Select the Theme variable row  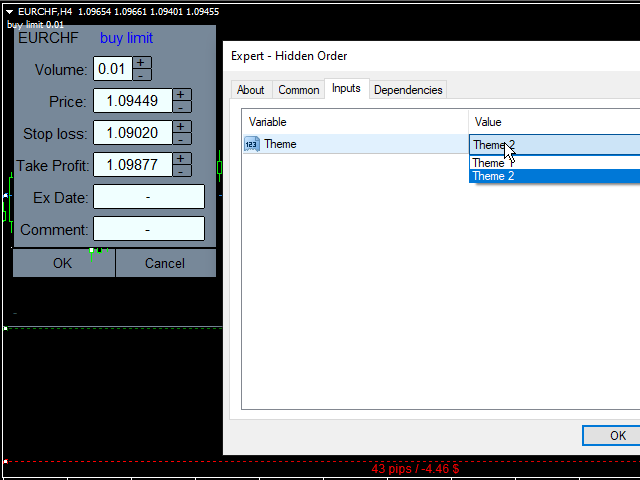tap(356, 144)
